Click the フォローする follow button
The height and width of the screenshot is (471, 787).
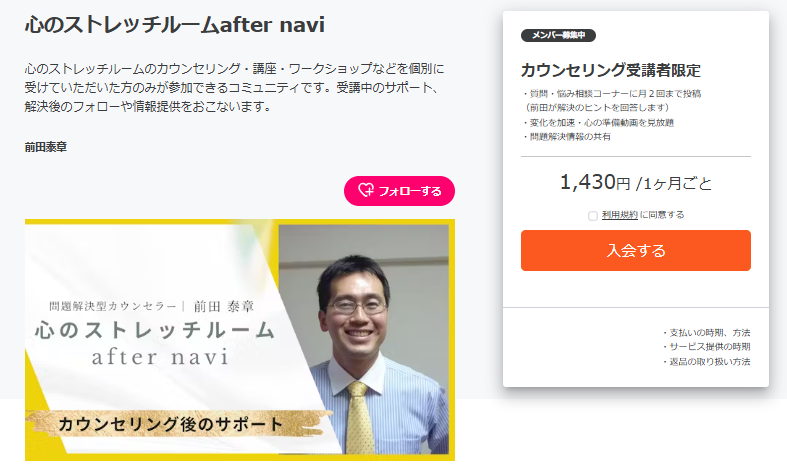[400, 191]
